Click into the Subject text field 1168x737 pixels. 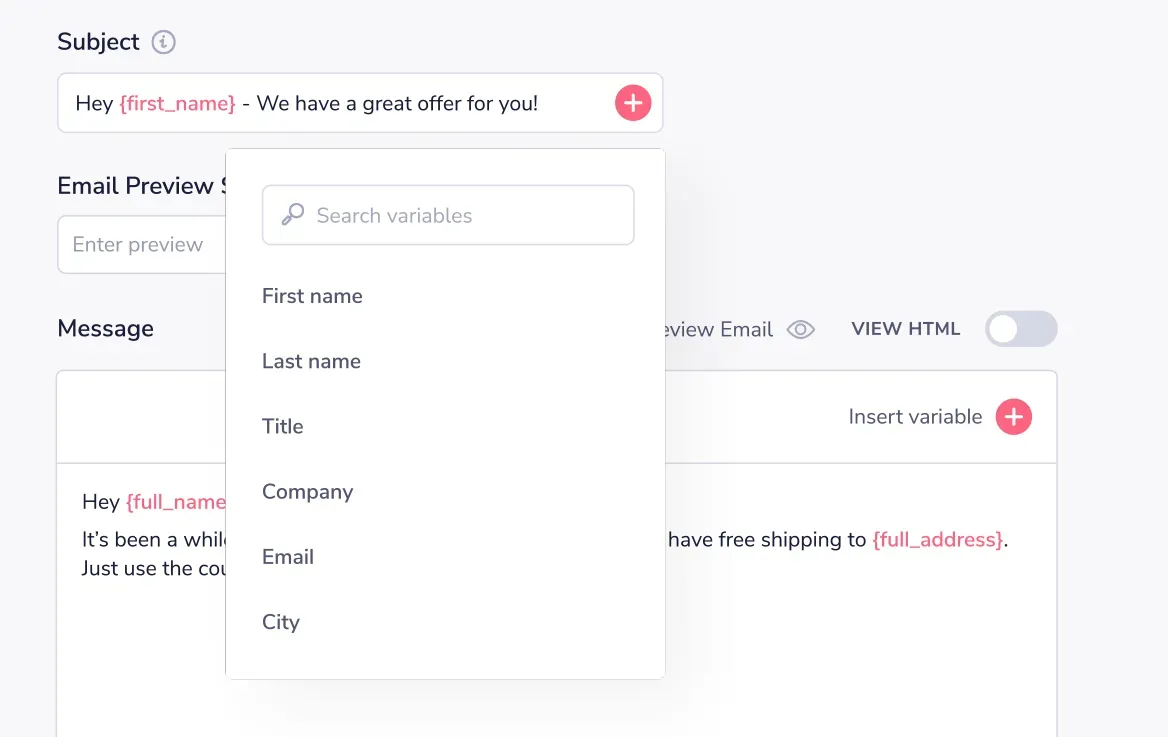(400, 103)
